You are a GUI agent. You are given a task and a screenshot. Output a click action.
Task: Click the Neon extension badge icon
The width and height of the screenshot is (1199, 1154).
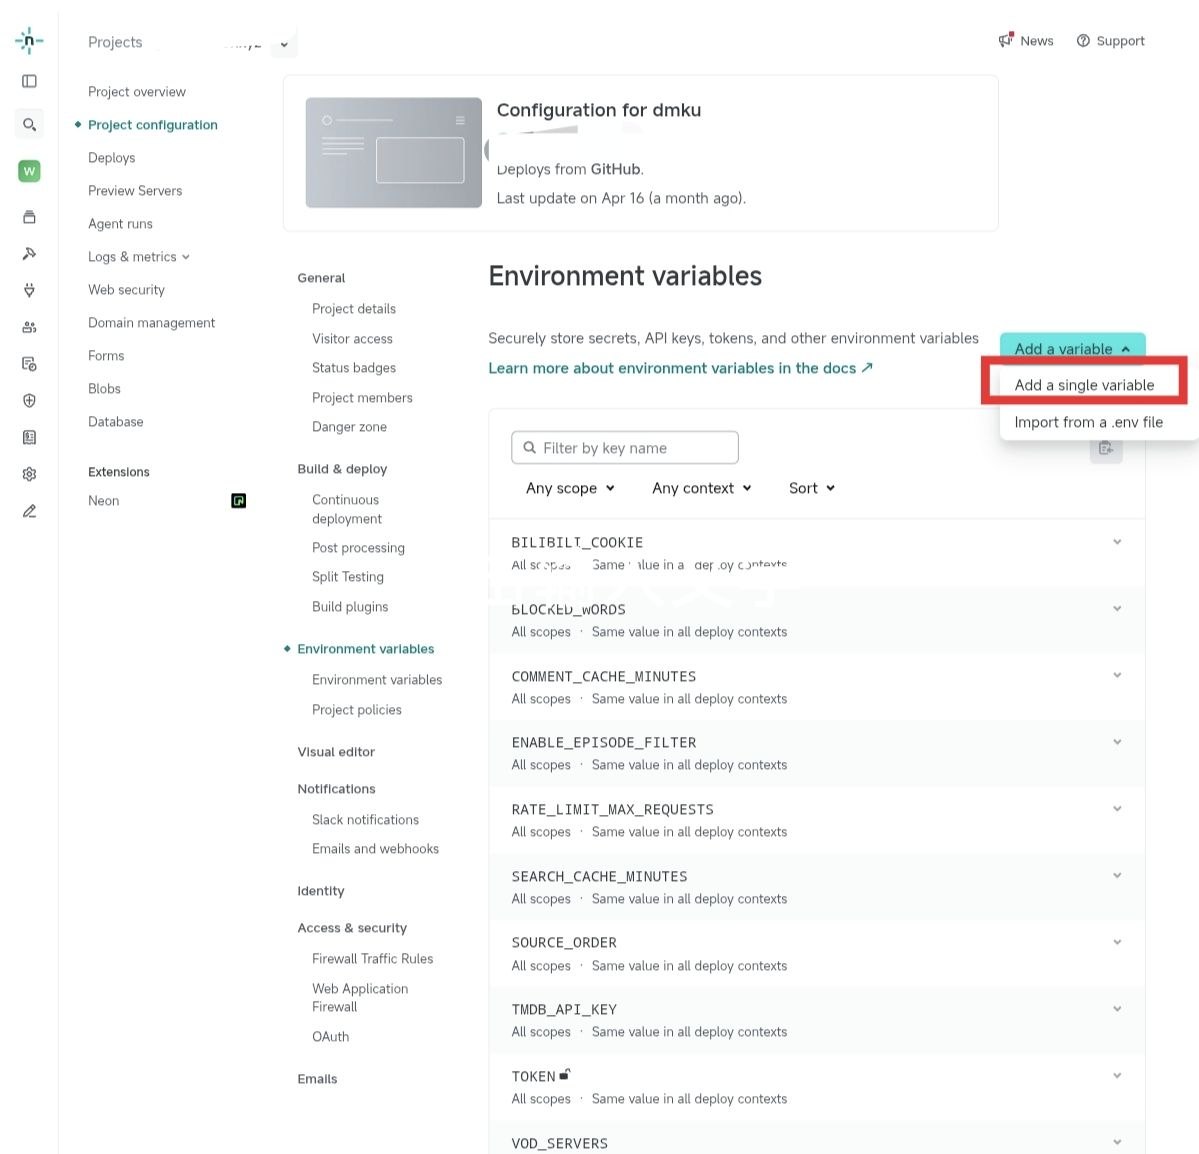[x=239, y=501]
